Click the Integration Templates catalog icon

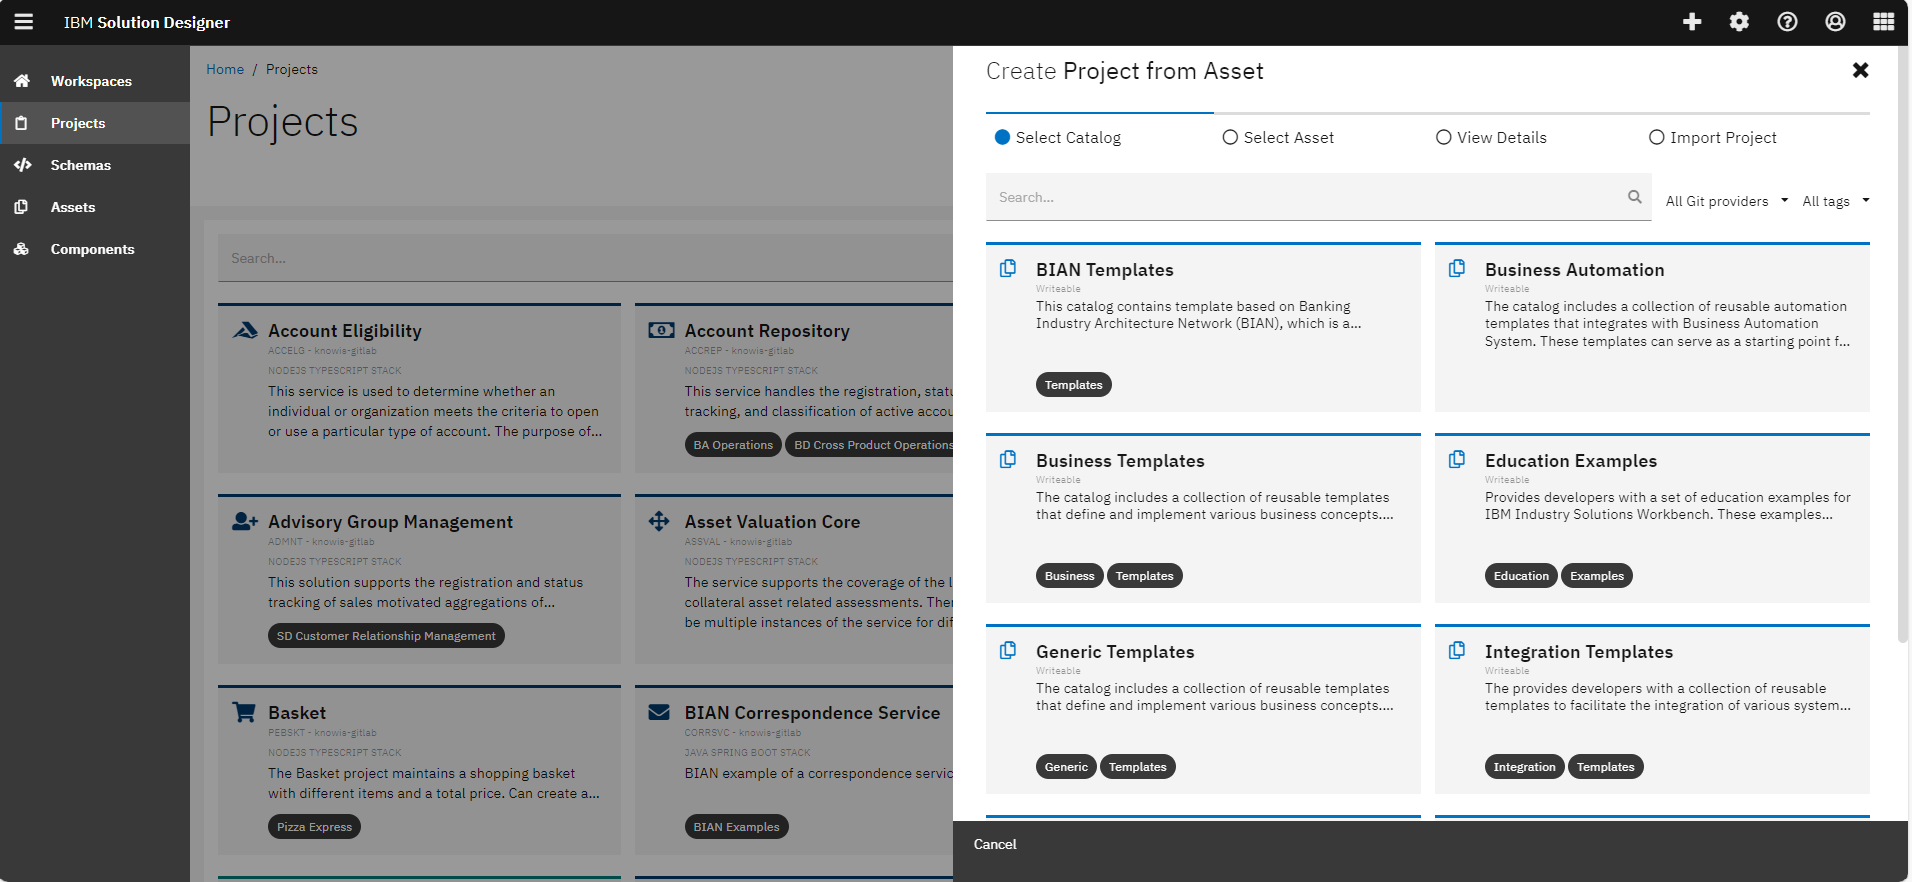coord(1457,650)
